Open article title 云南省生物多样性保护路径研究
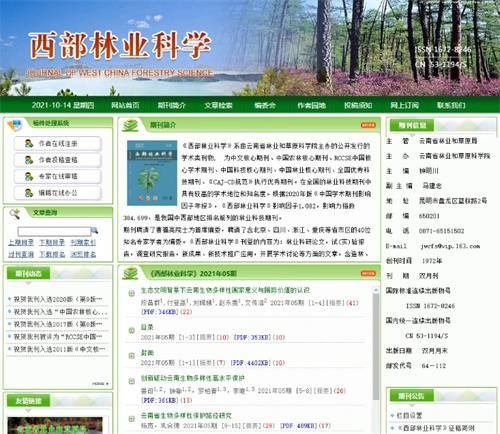 pos(186,416)
